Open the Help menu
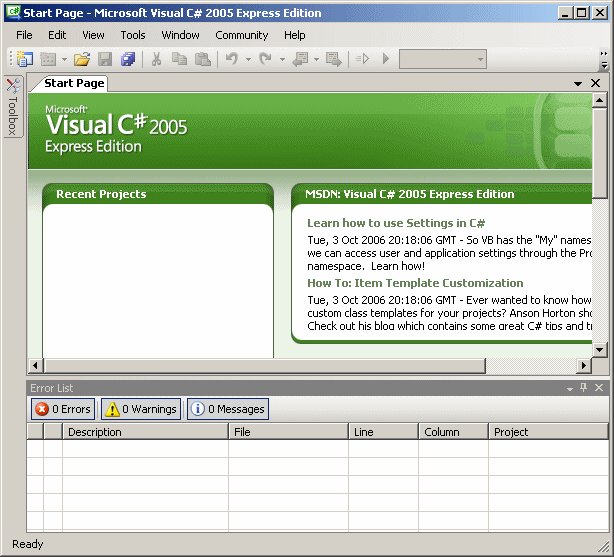614x557 pixels. tap(294, 35)
